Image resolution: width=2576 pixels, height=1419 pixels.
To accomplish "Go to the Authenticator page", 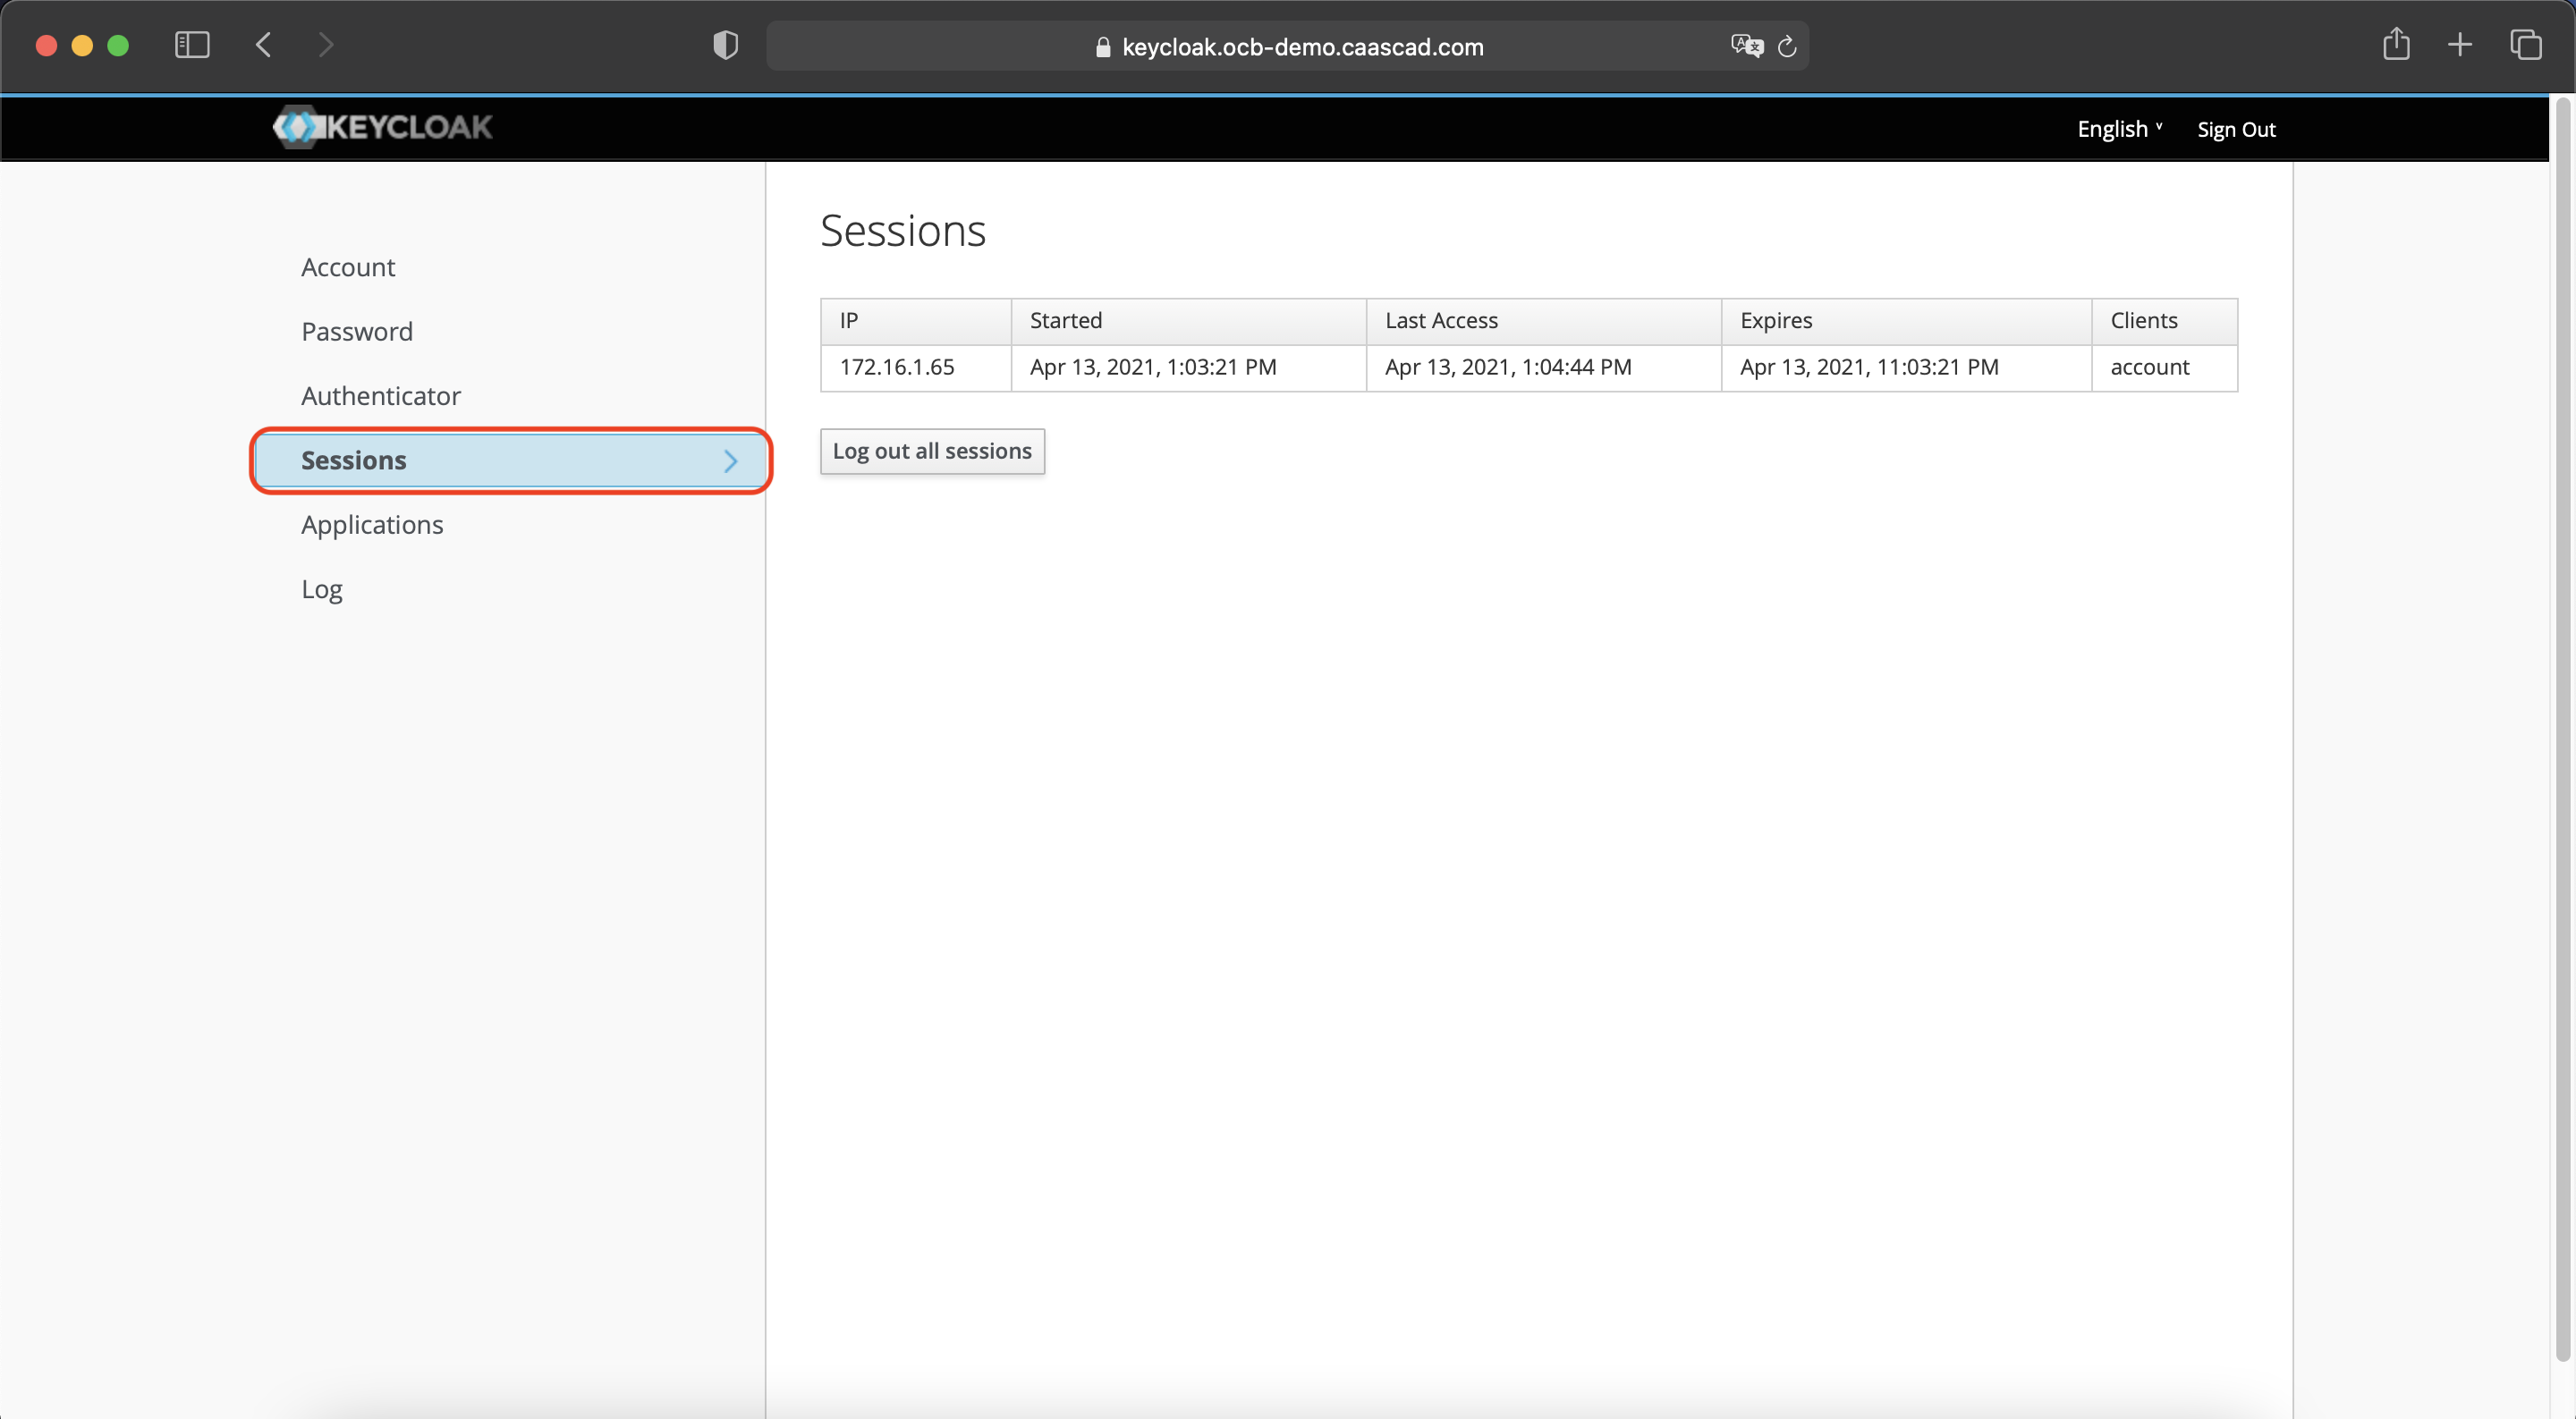I will pyautogui.click(x=381, y=396).
